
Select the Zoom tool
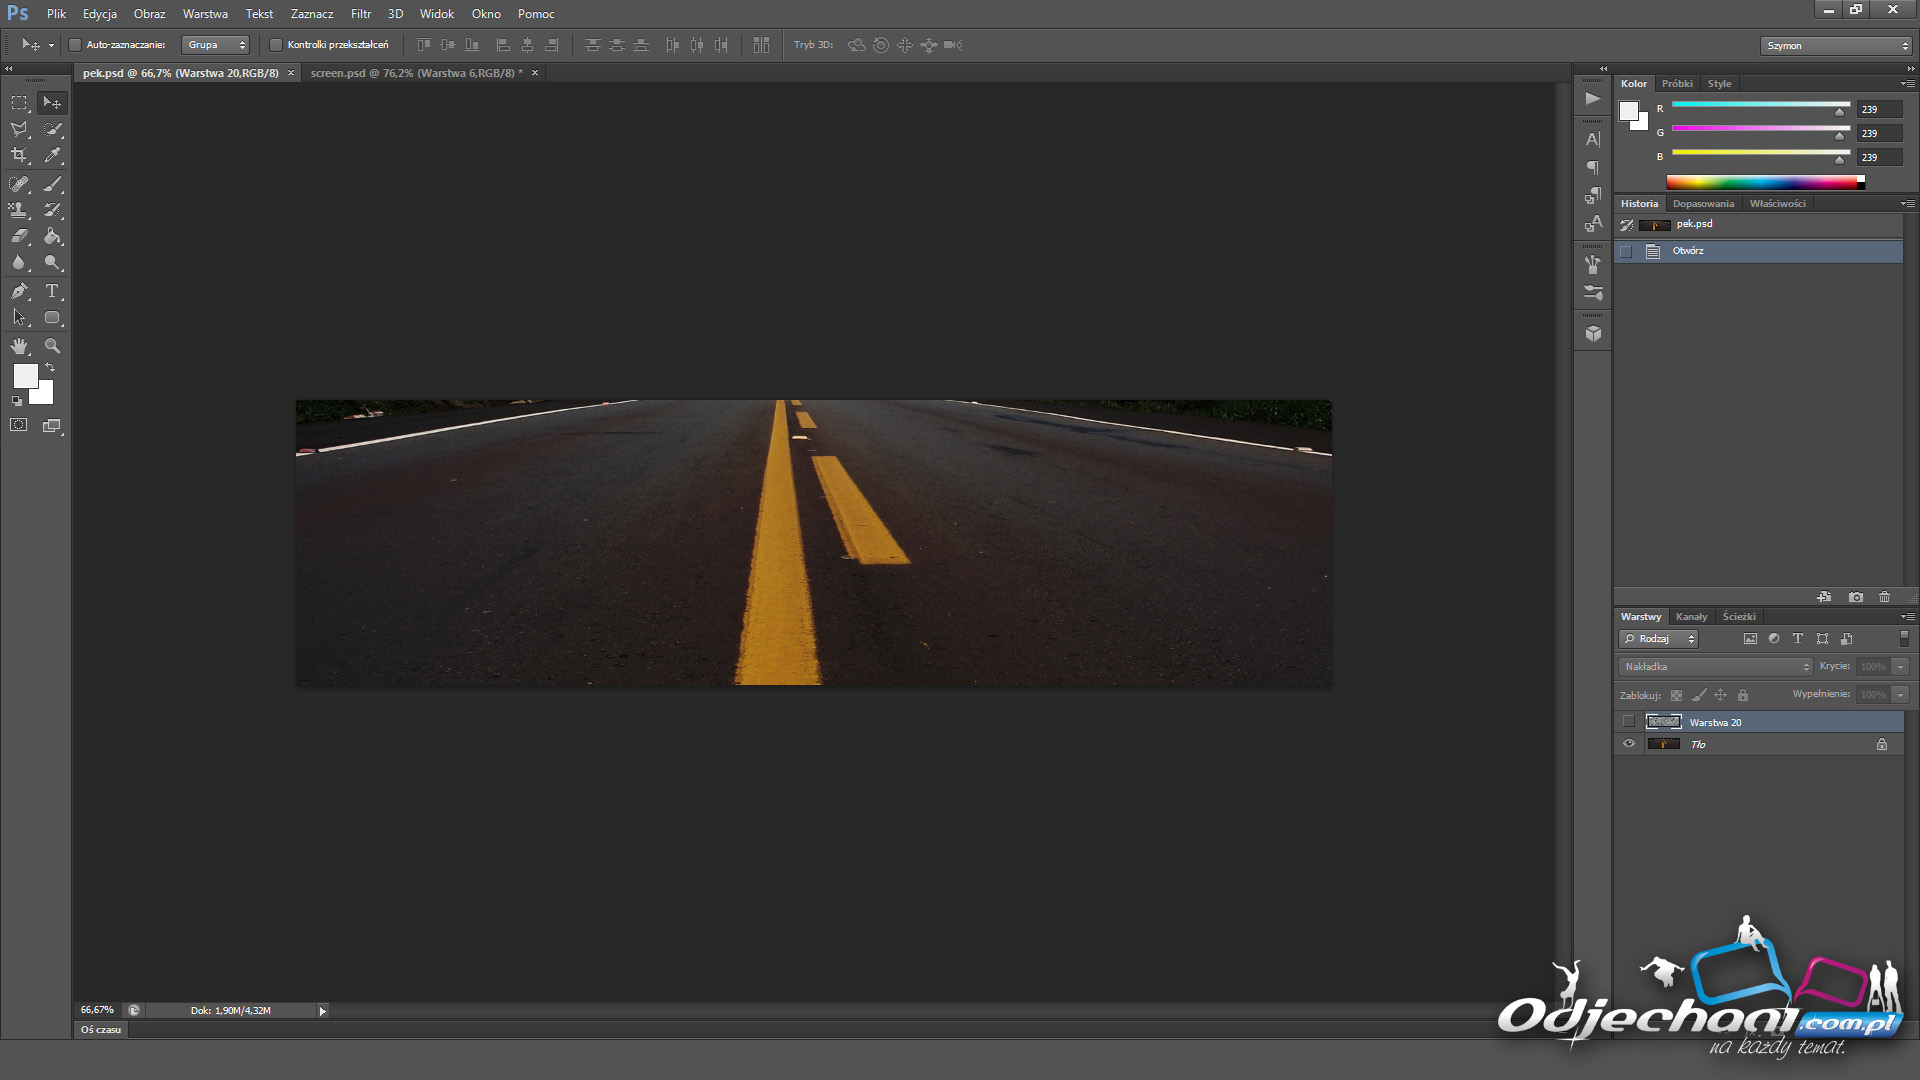pyautogui.click(x=52, y=346)
